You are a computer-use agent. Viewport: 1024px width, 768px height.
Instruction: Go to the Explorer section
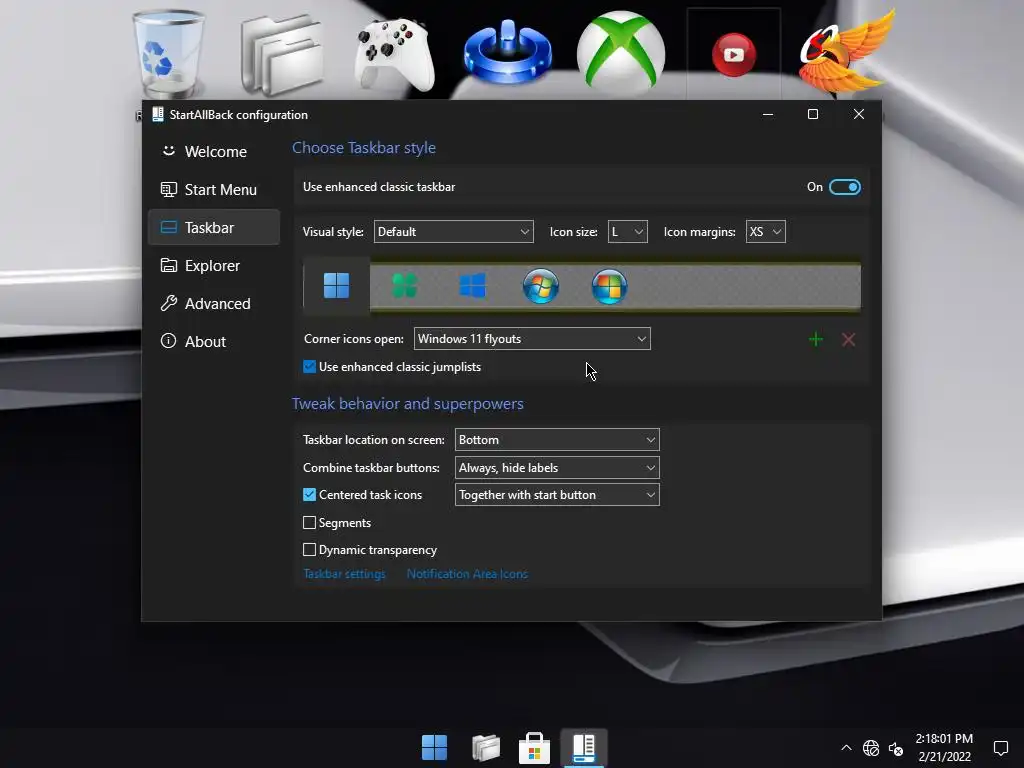click(x=214, y=266)
